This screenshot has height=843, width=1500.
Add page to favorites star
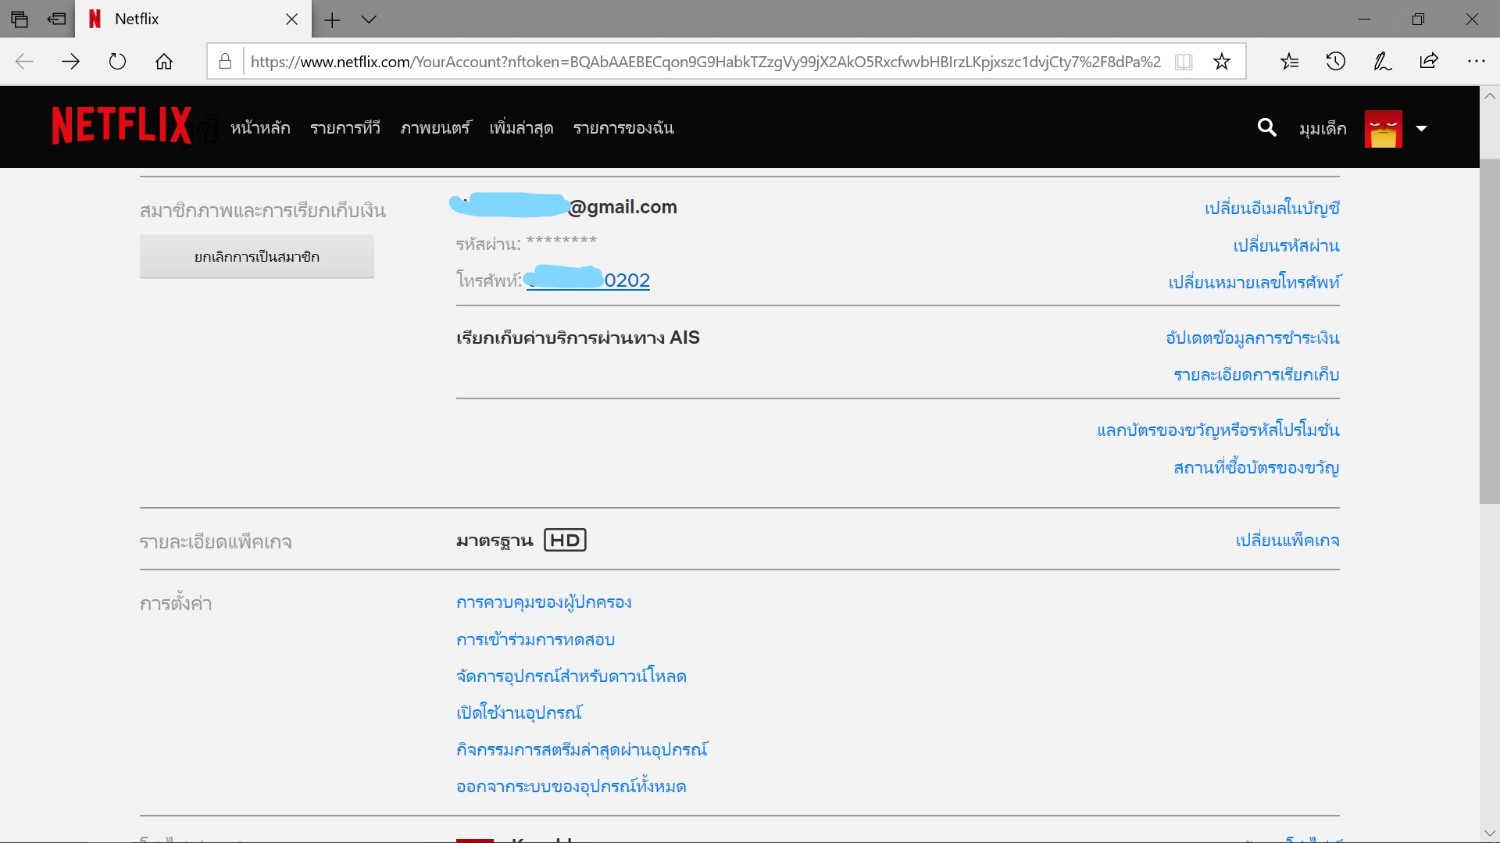[x=1222, y=61]
